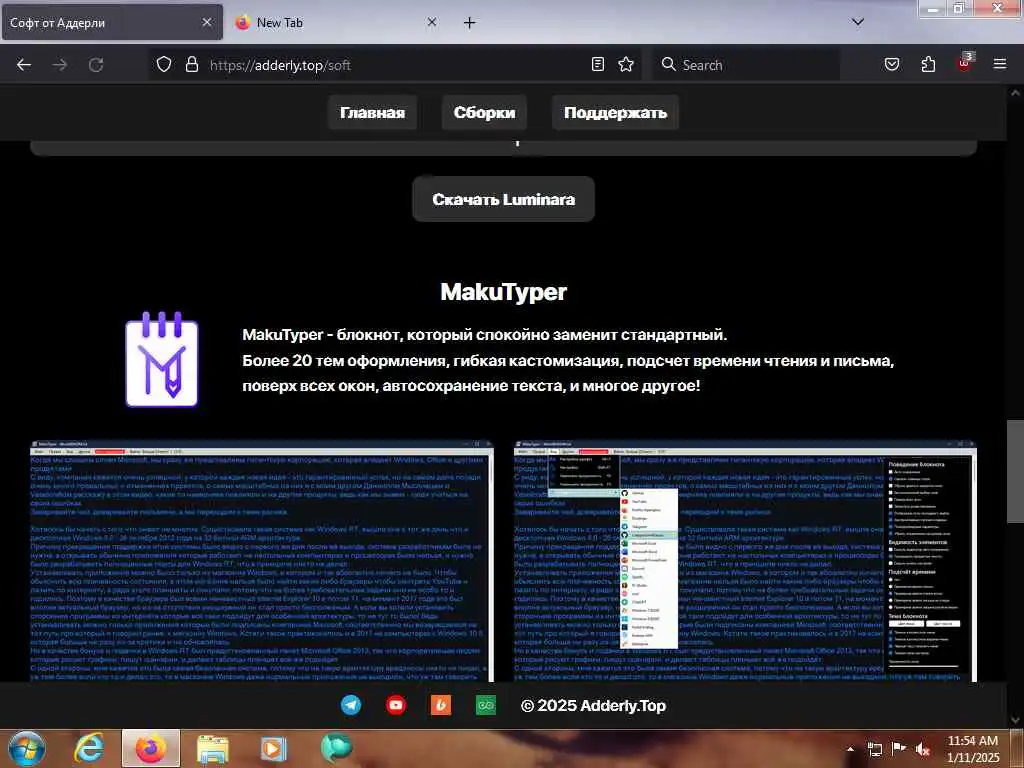Toggle Reader View icon

(598, 64)
